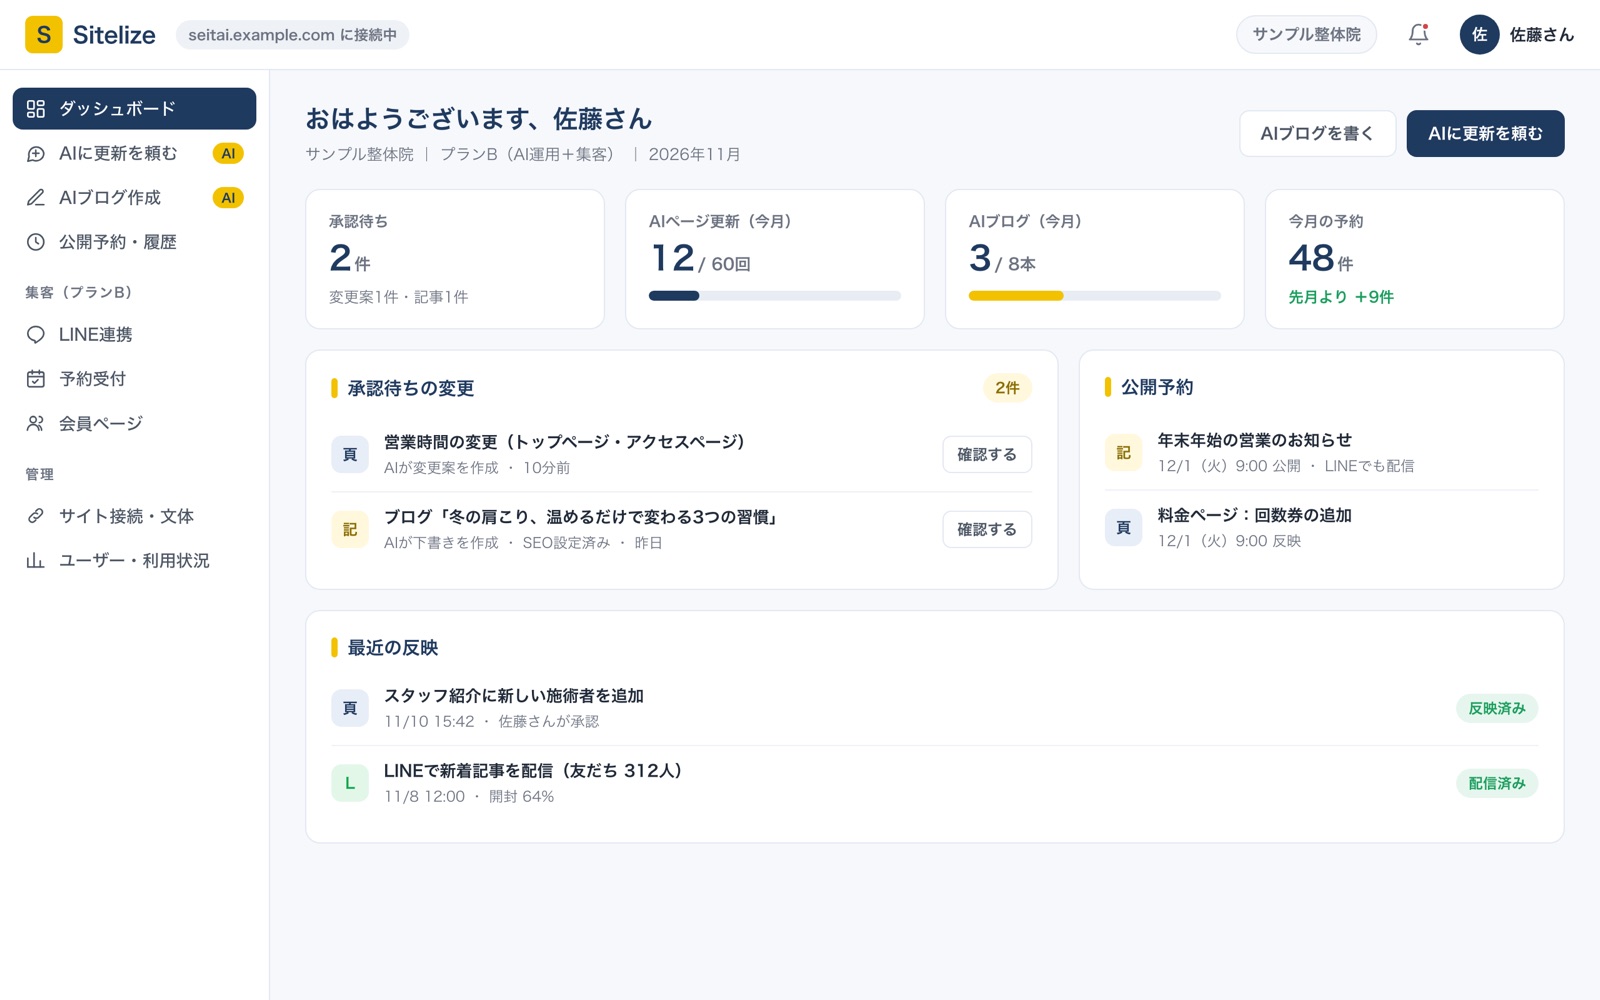Click the AI badge next to AIブログ作成
This screenshot has width=1600, height=1000.
pyautogui.click(x=228, y=198)
